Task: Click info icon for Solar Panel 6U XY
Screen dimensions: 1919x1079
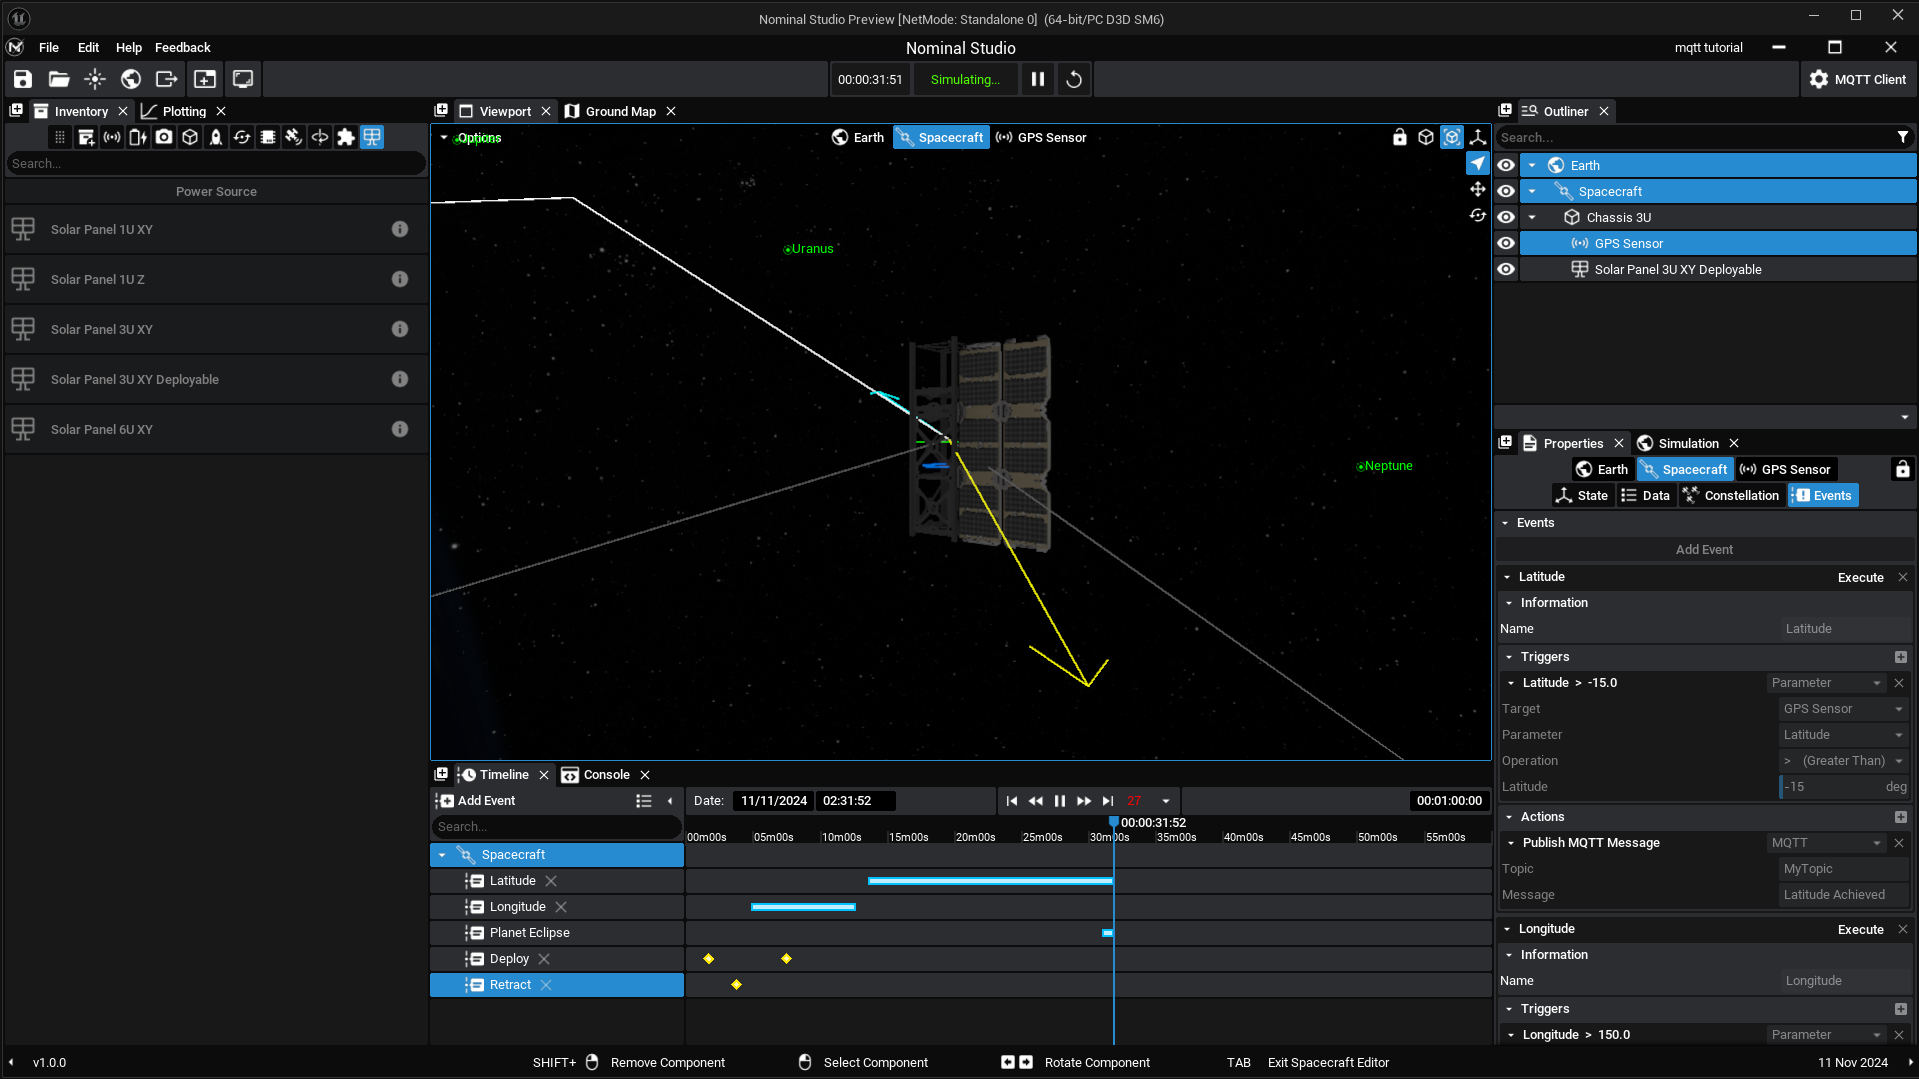Action: click(x=400, y=429)
